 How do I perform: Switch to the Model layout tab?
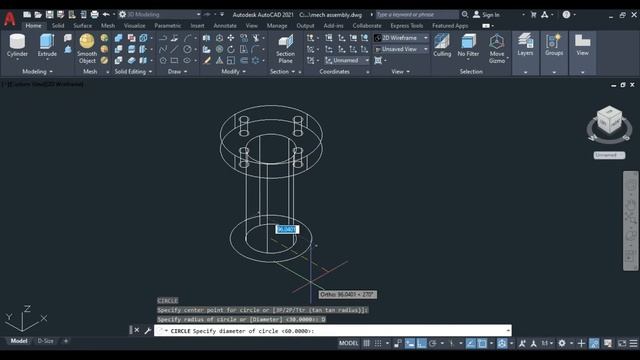tap(19, 341)
